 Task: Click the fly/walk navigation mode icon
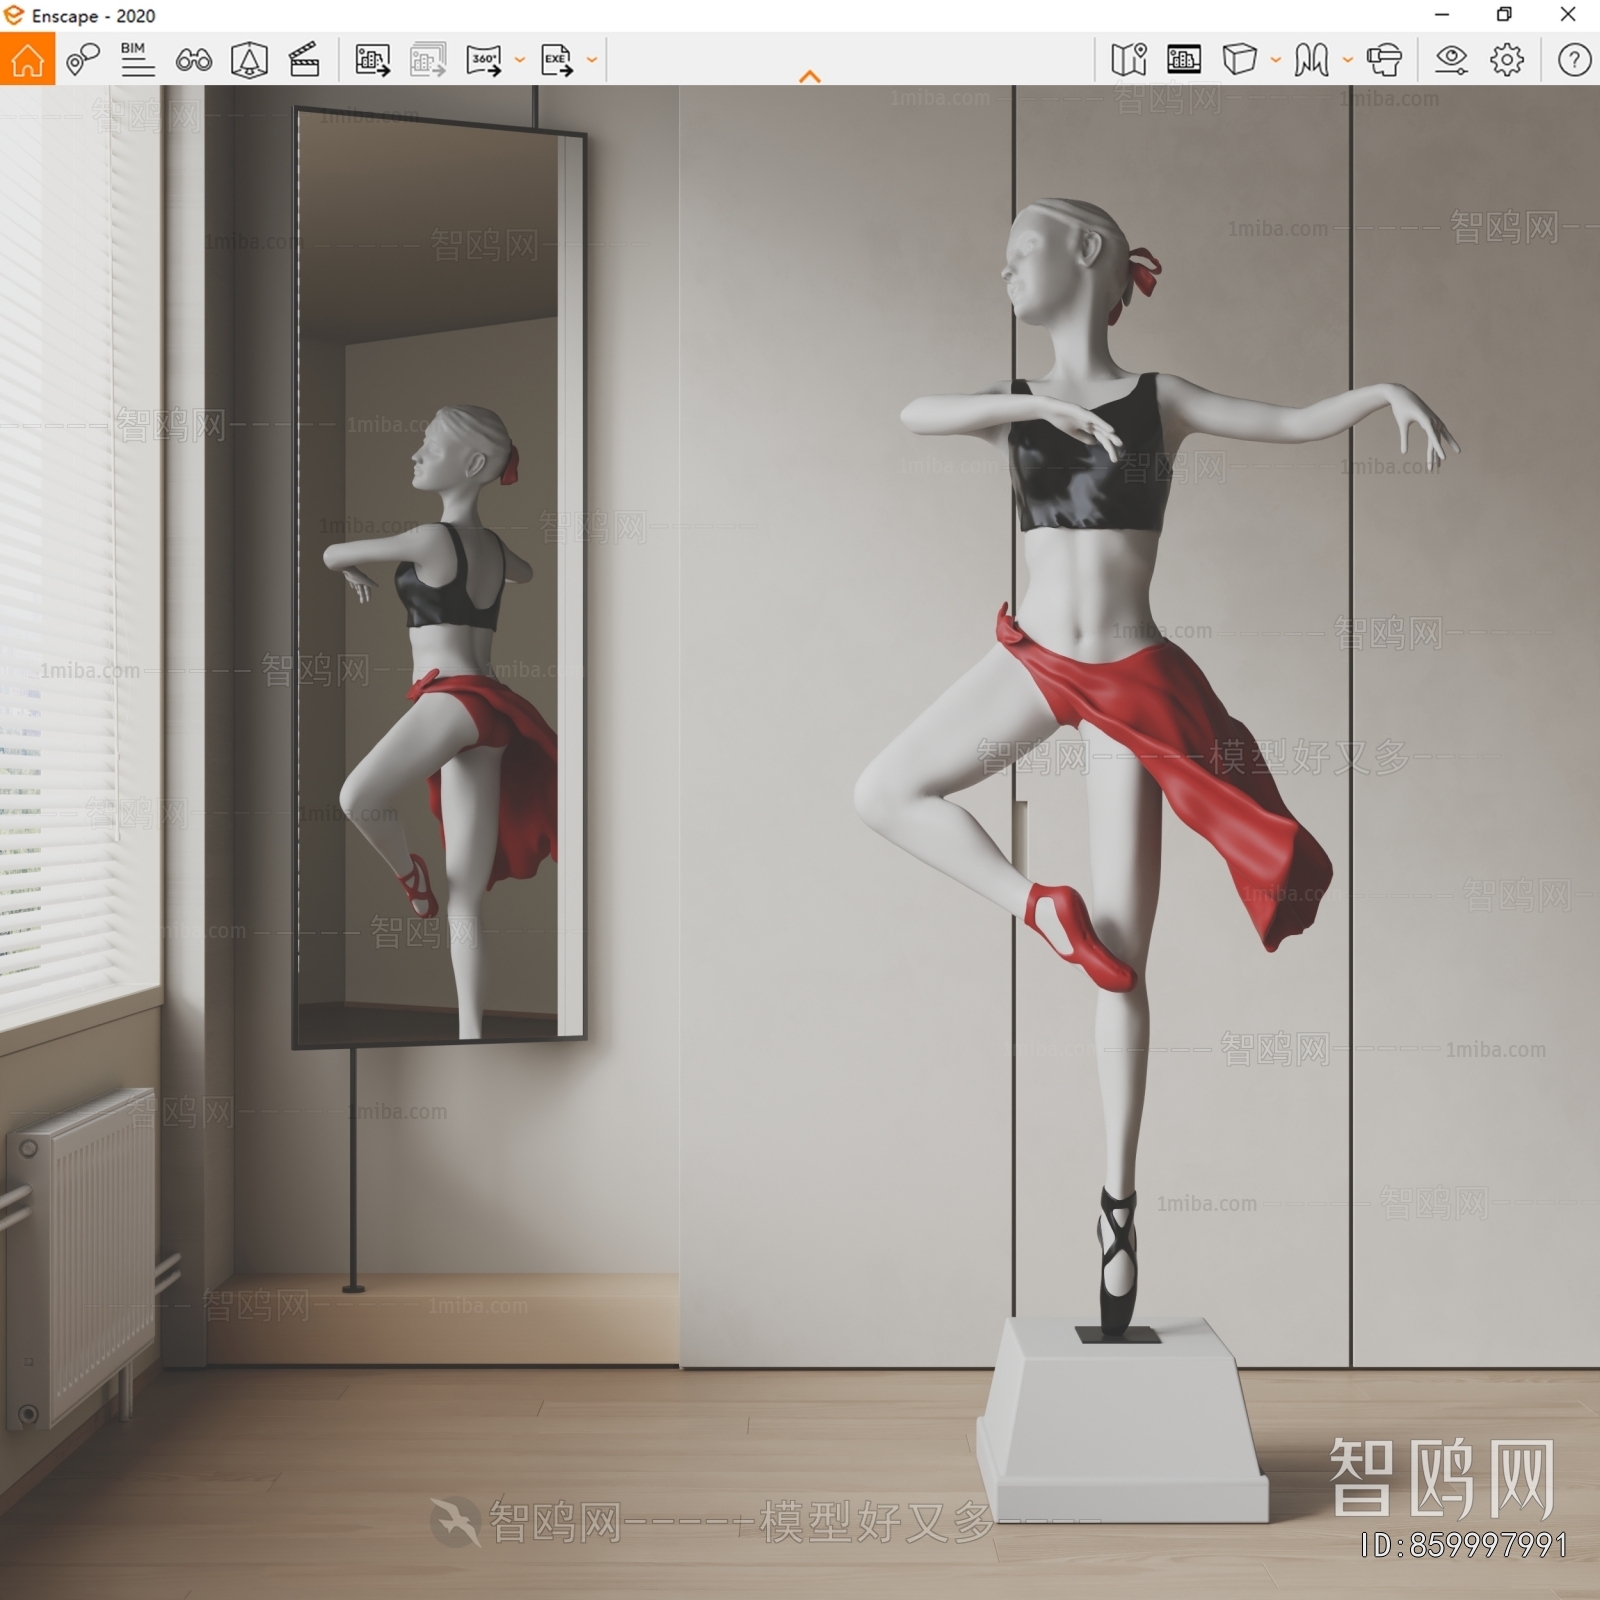[x=1311, y=60]
